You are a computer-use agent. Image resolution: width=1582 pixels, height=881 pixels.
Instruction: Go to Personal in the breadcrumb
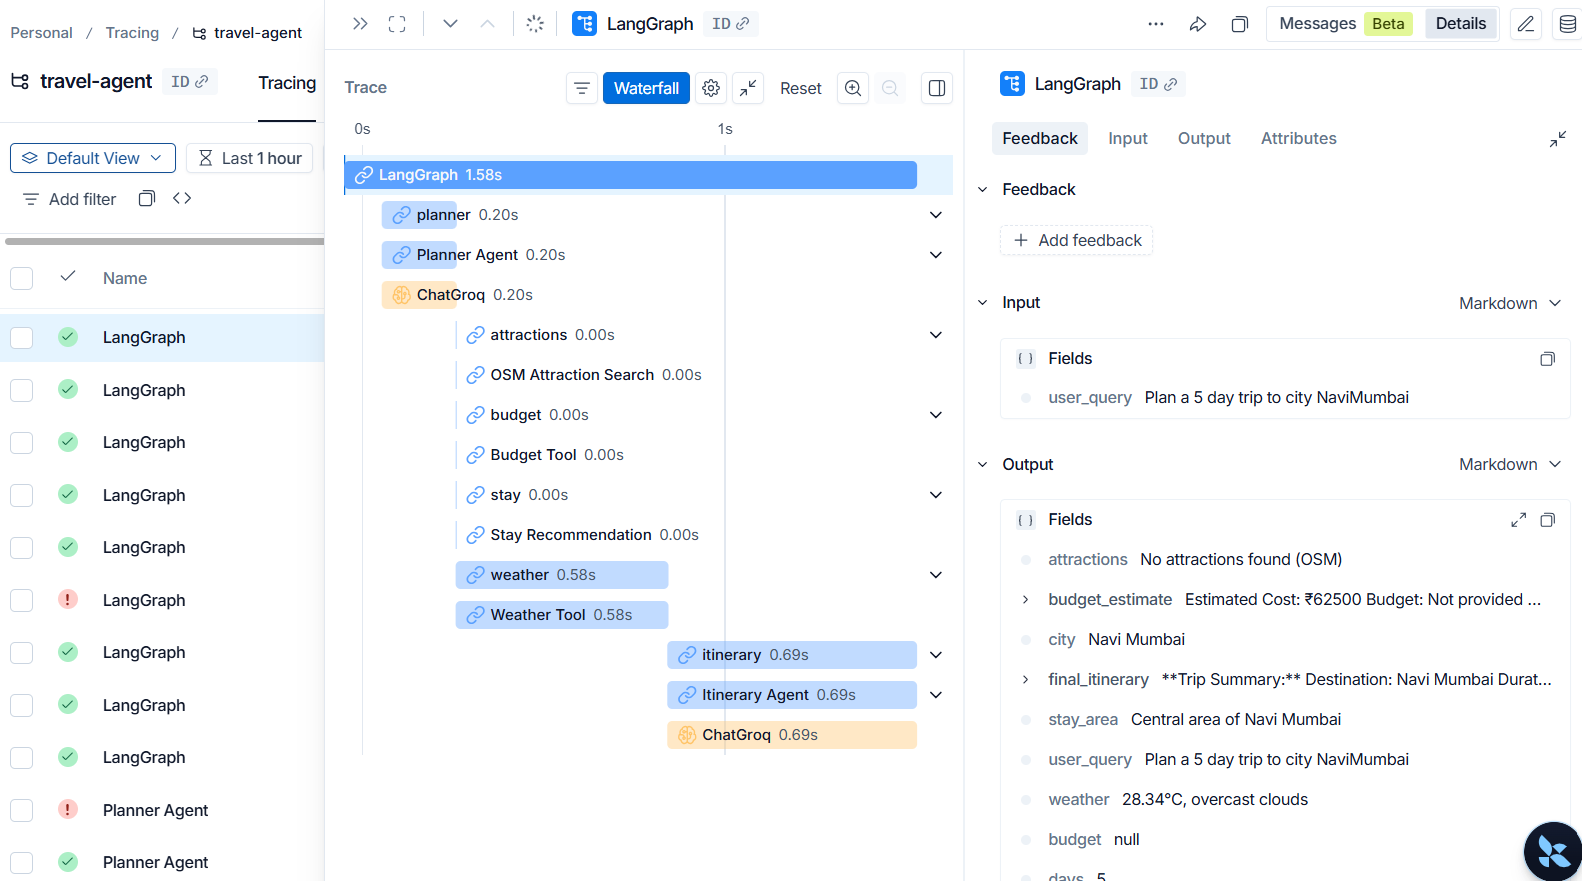click(x=41, y=33)
